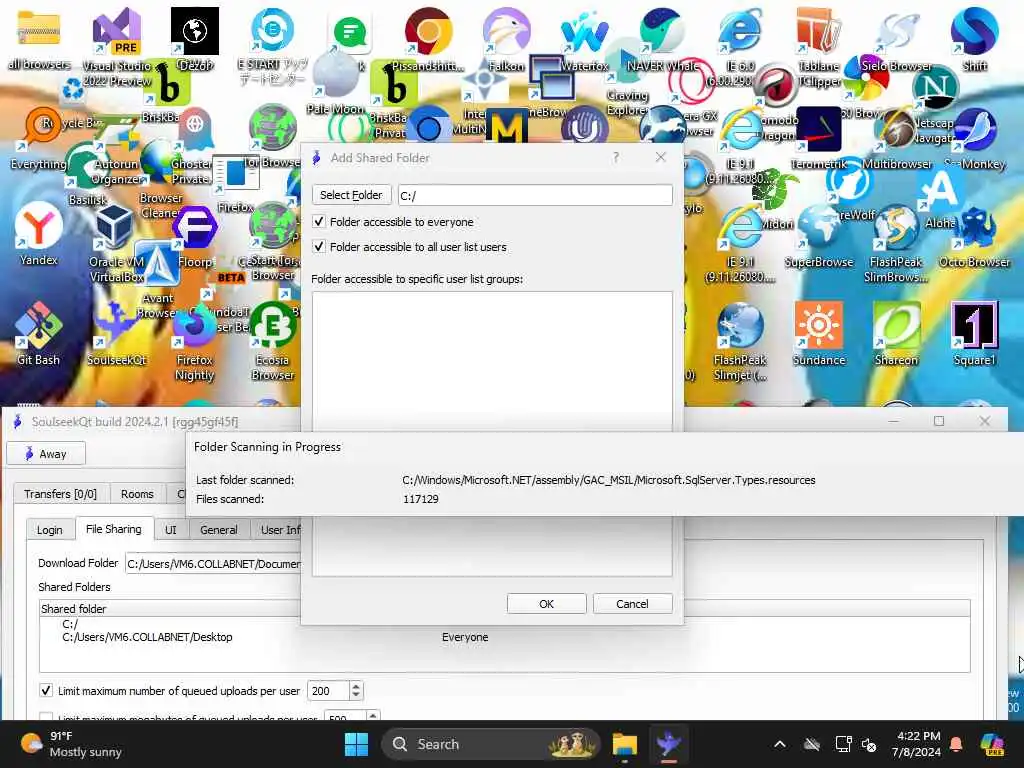1024x768 pixels.
Task: Toggle Folder accessible to all user list users
Action: pos(319,247)
